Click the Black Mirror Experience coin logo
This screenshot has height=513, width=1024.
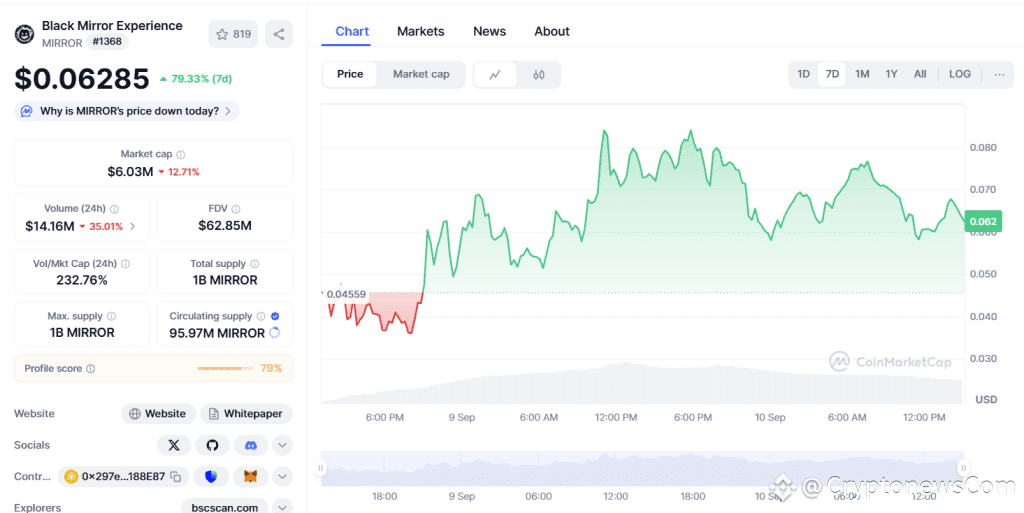pos(25,35)
